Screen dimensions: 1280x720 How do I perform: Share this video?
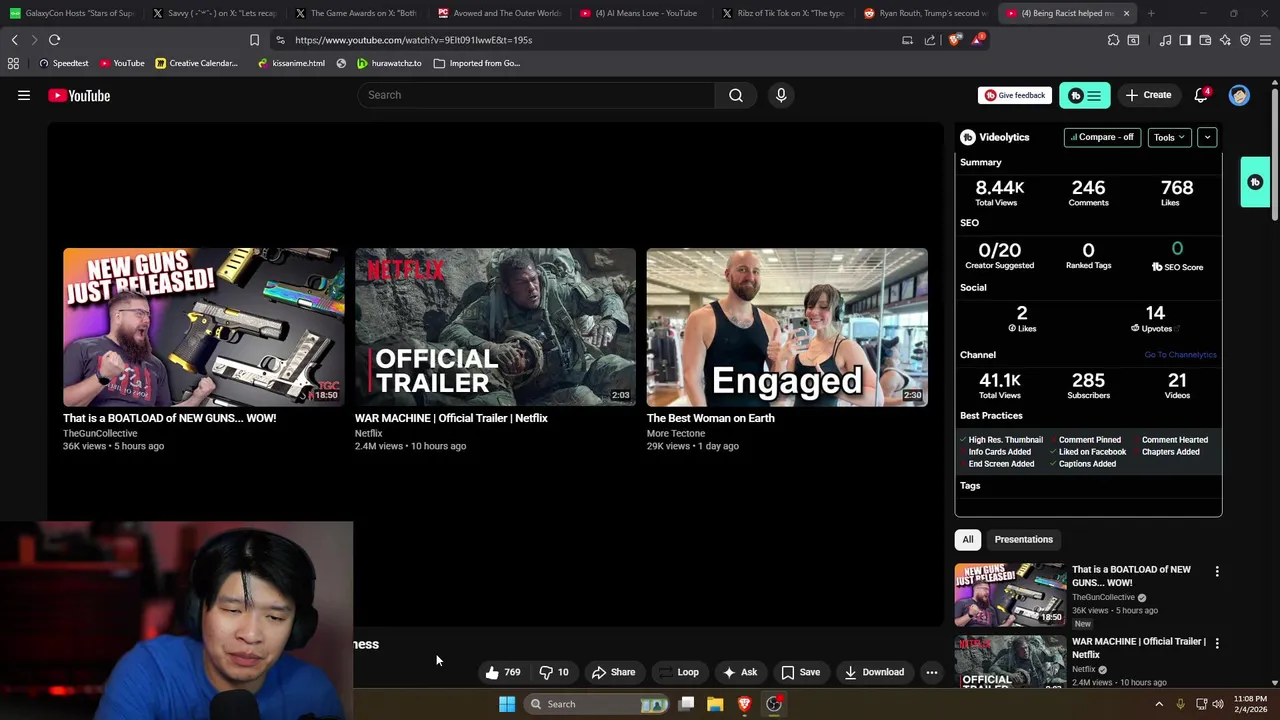tap(613, 672)
